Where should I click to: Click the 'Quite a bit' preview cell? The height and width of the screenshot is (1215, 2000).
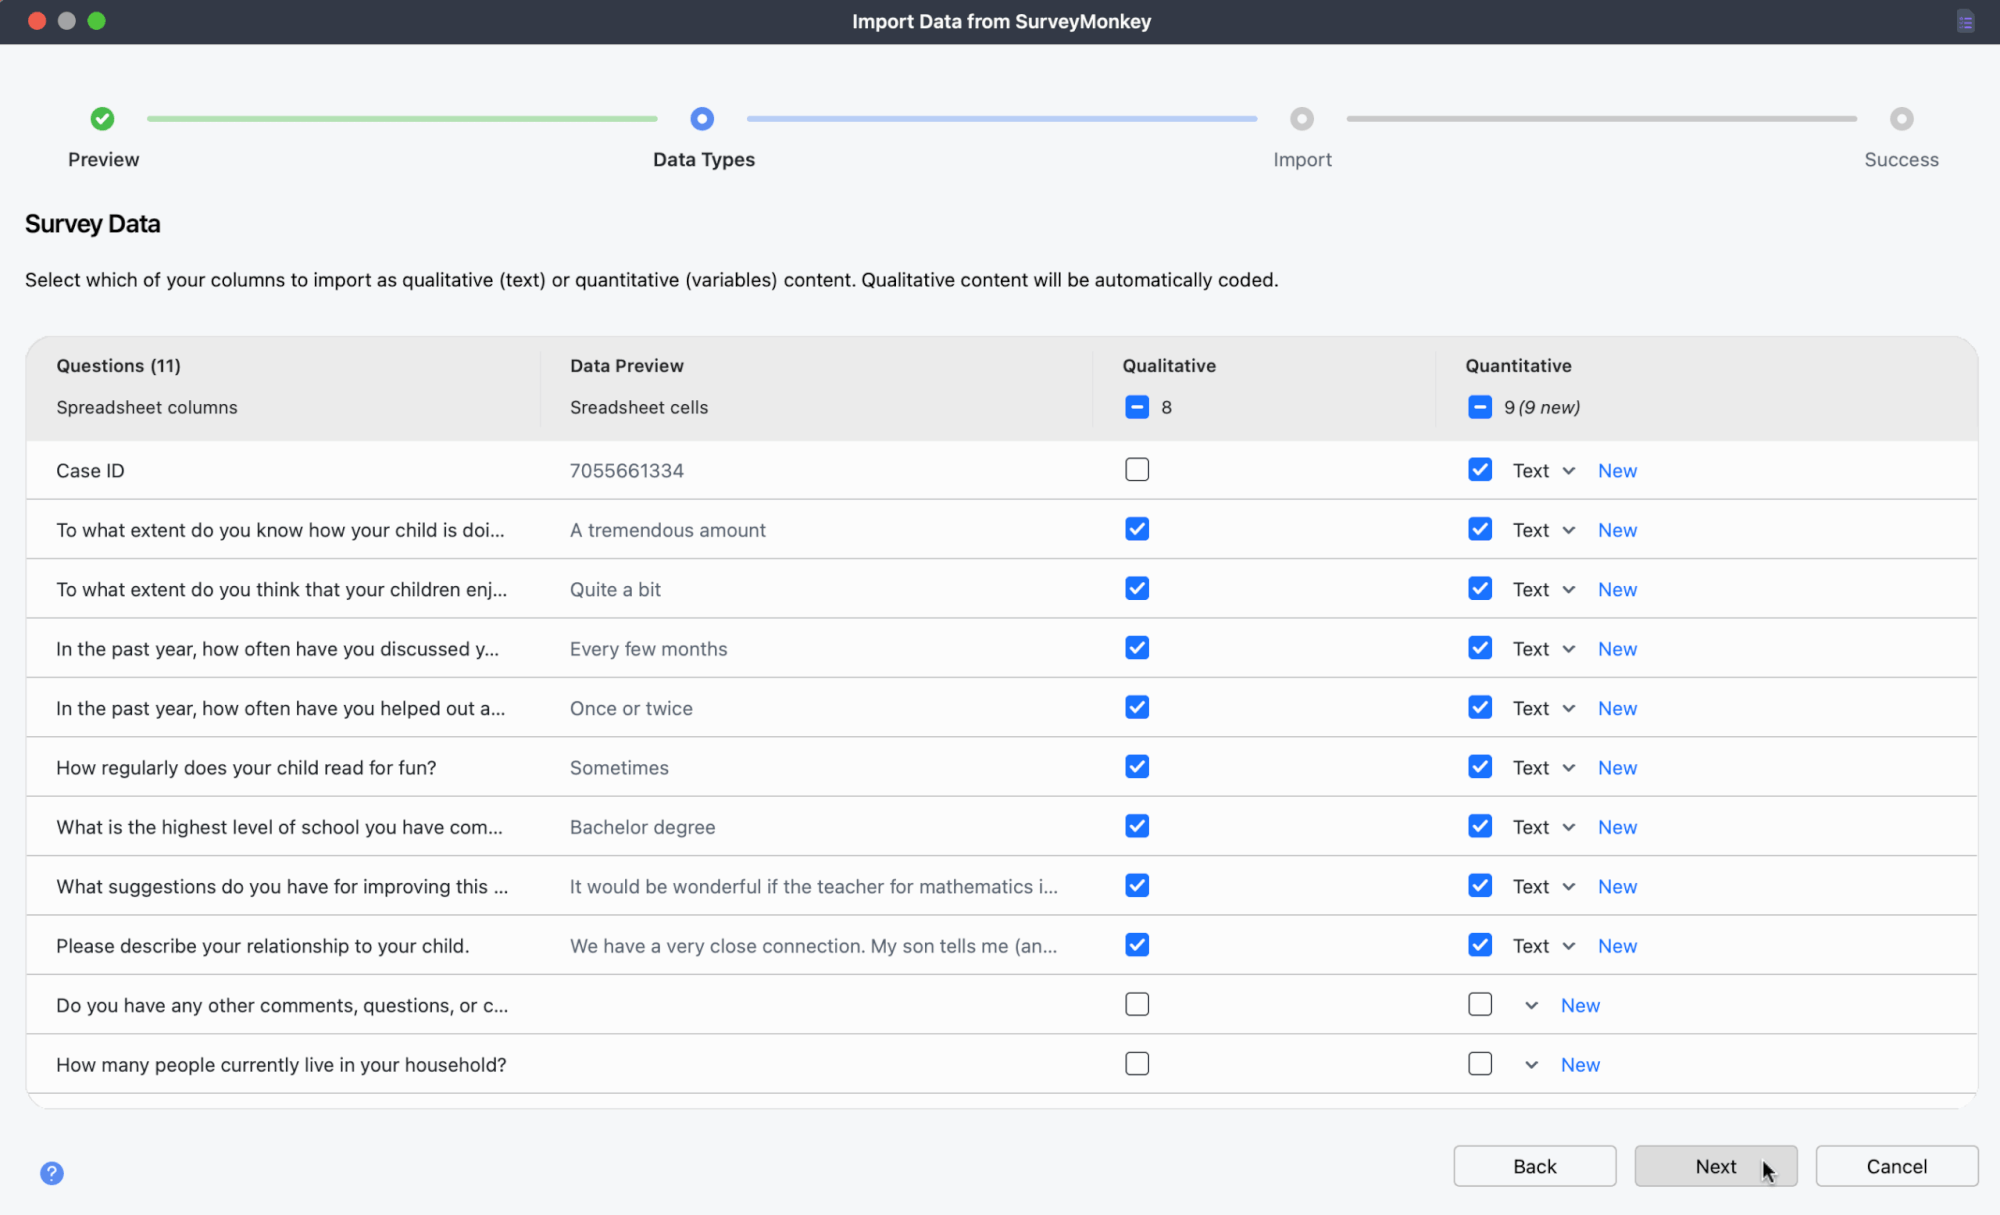coord(615,590)
